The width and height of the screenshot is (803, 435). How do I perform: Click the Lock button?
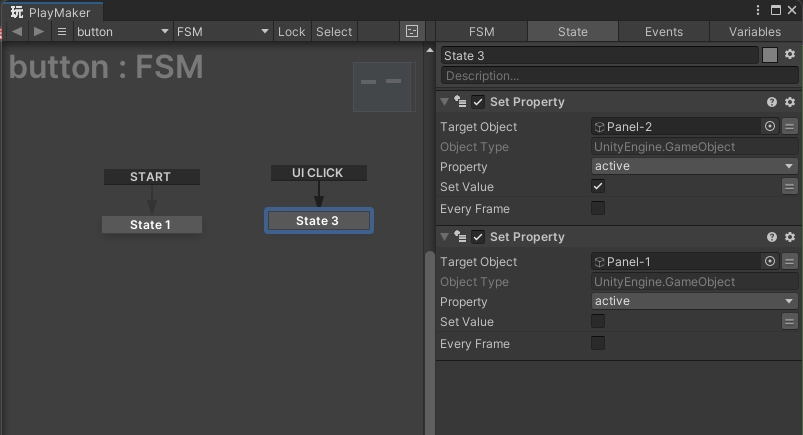pos(291,32)
